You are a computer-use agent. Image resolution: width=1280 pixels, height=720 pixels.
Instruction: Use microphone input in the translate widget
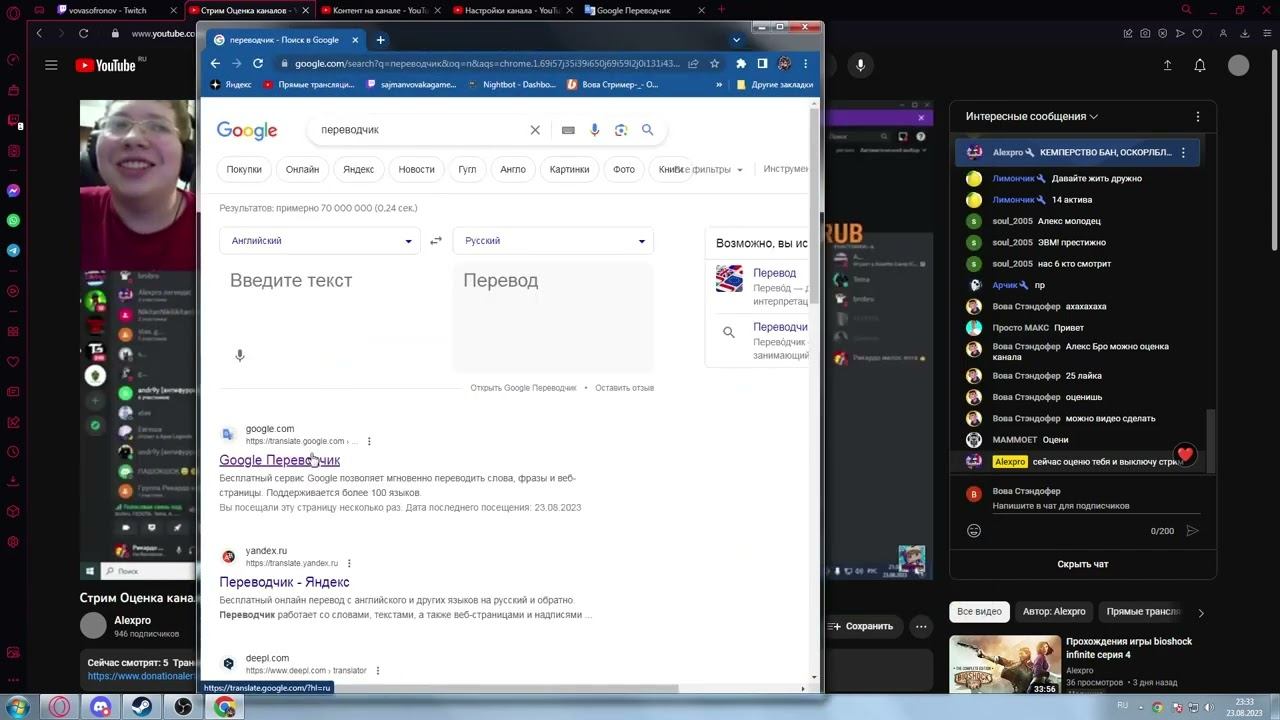tap(240, 356)
